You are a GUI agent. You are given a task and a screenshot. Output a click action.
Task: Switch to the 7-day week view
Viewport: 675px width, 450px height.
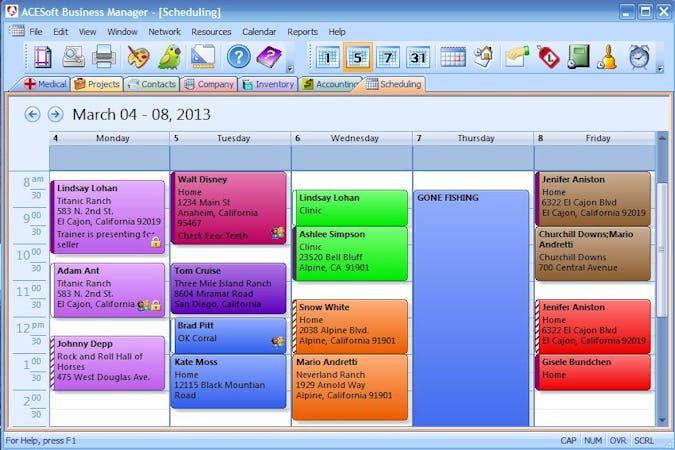388,57
